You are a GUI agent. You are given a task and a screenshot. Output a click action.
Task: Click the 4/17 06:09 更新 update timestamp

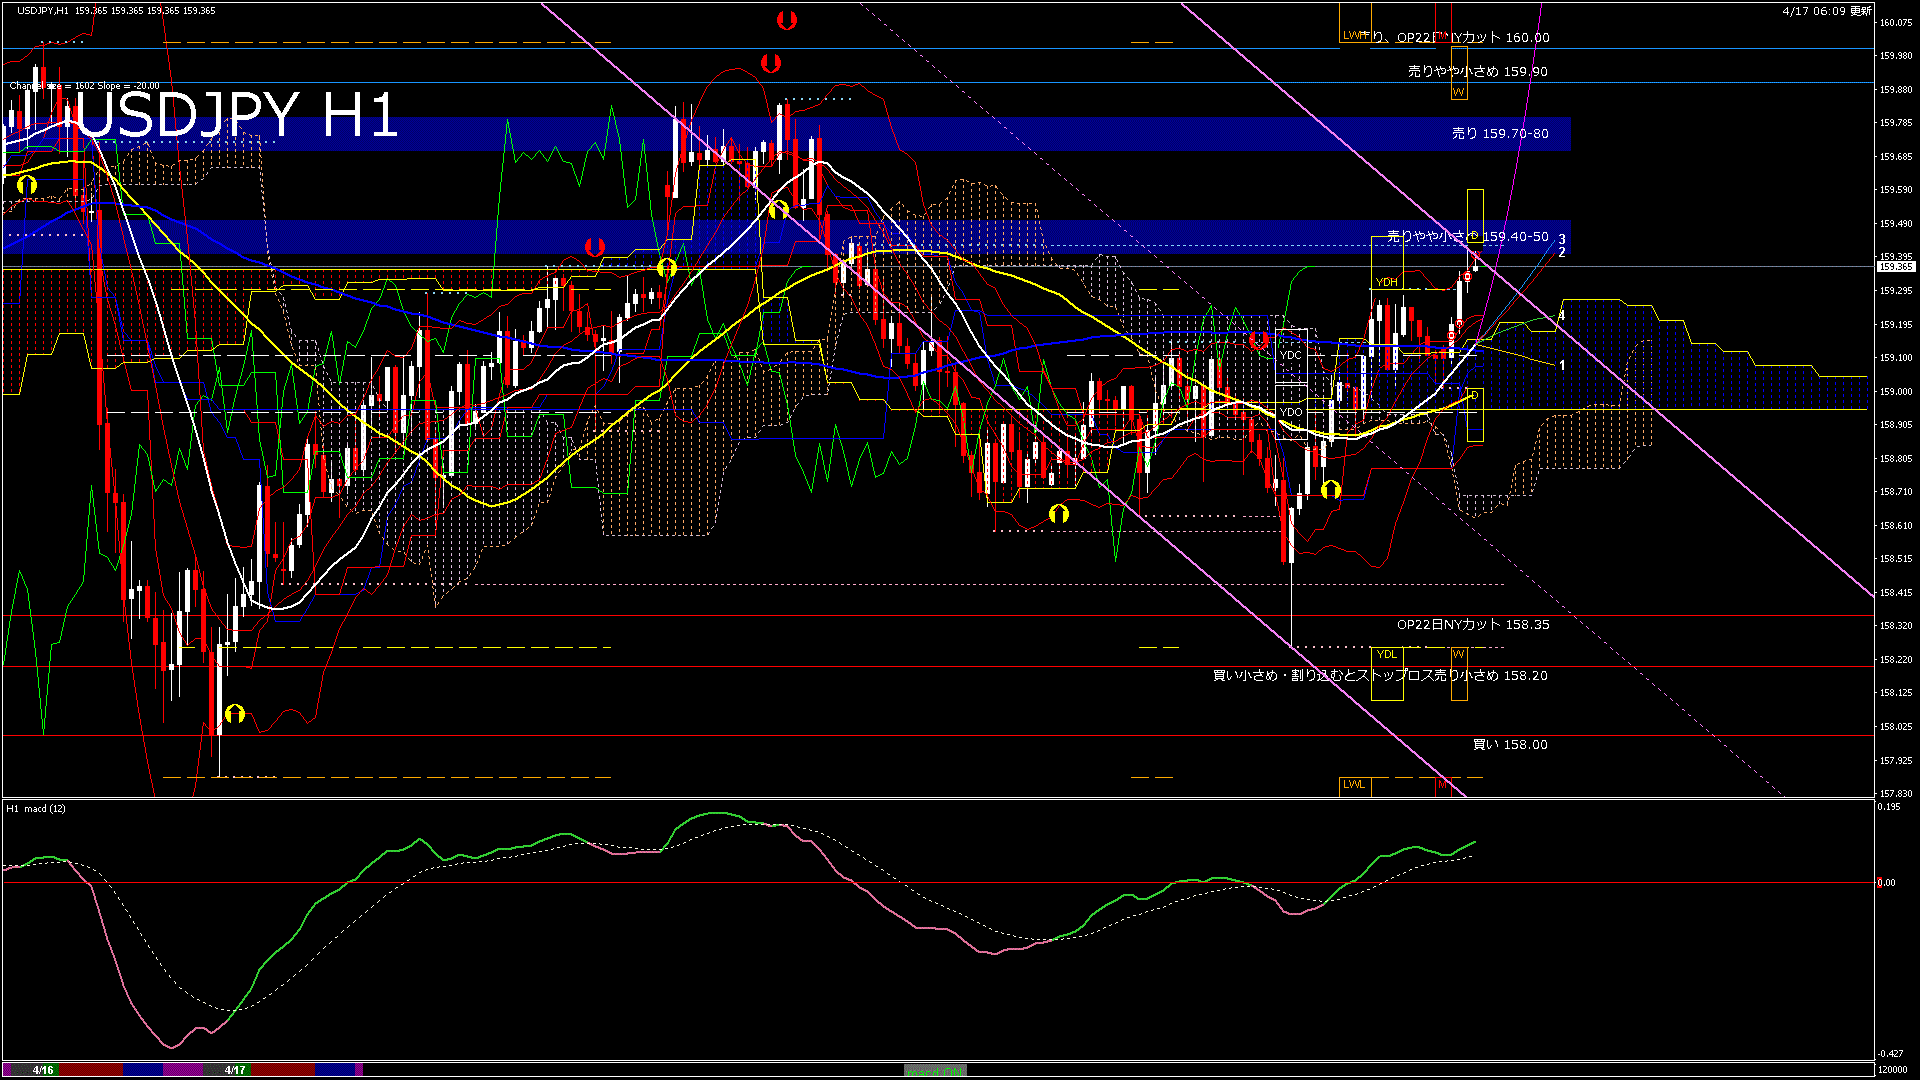pos(1826,11)
